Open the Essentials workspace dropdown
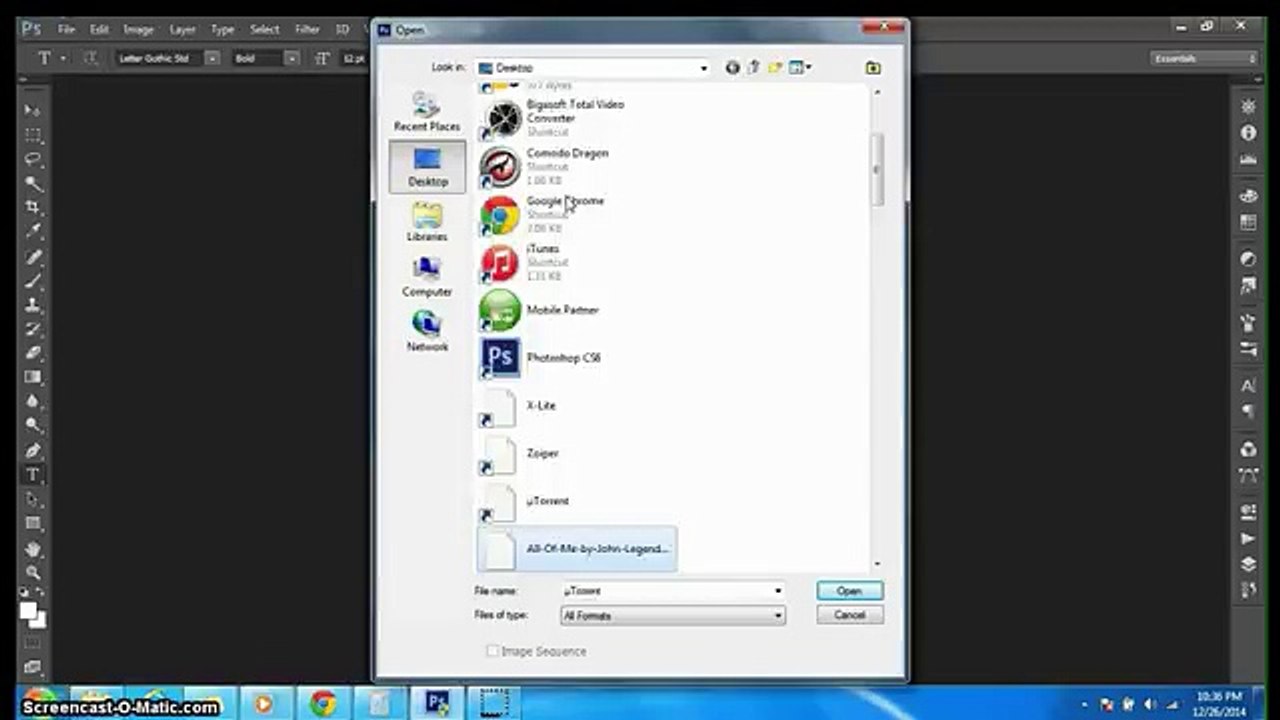Screen dimensions: 1280x720 (x=1203, y=58)
